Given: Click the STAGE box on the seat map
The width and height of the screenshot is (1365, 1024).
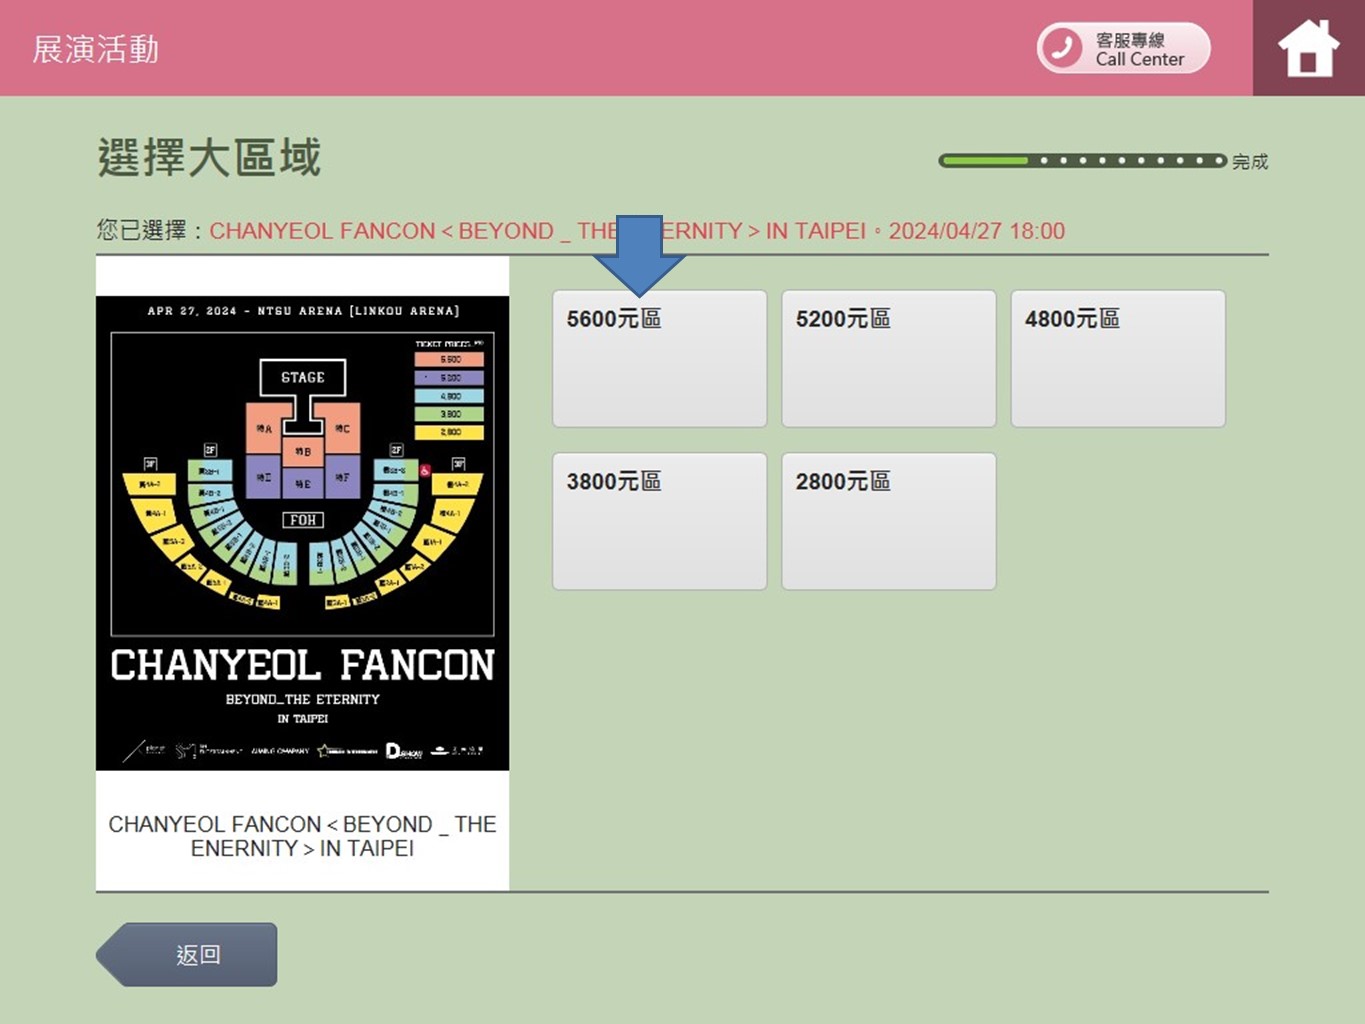Looking at the screenshot, I should [302, 377].
